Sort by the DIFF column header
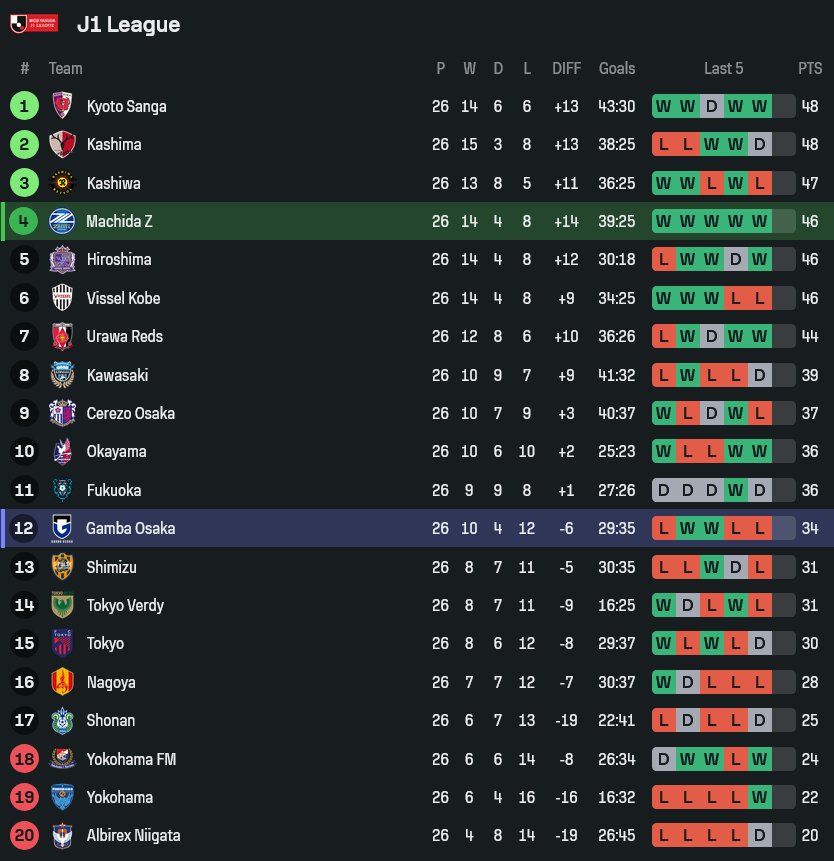The width and height of the screenshot is (834, 861). point(566,68)
